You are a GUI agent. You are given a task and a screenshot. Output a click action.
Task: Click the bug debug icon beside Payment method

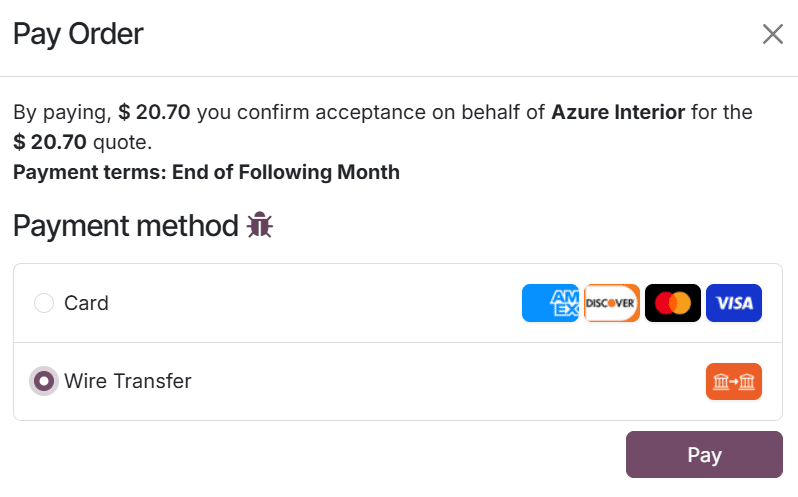click(260, 226)
